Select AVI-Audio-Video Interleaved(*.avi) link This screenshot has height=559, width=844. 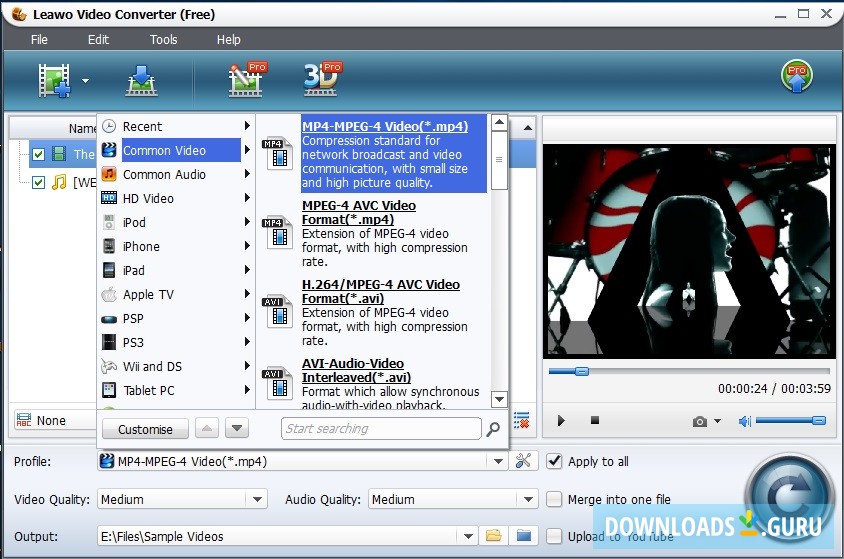[356, 370]
